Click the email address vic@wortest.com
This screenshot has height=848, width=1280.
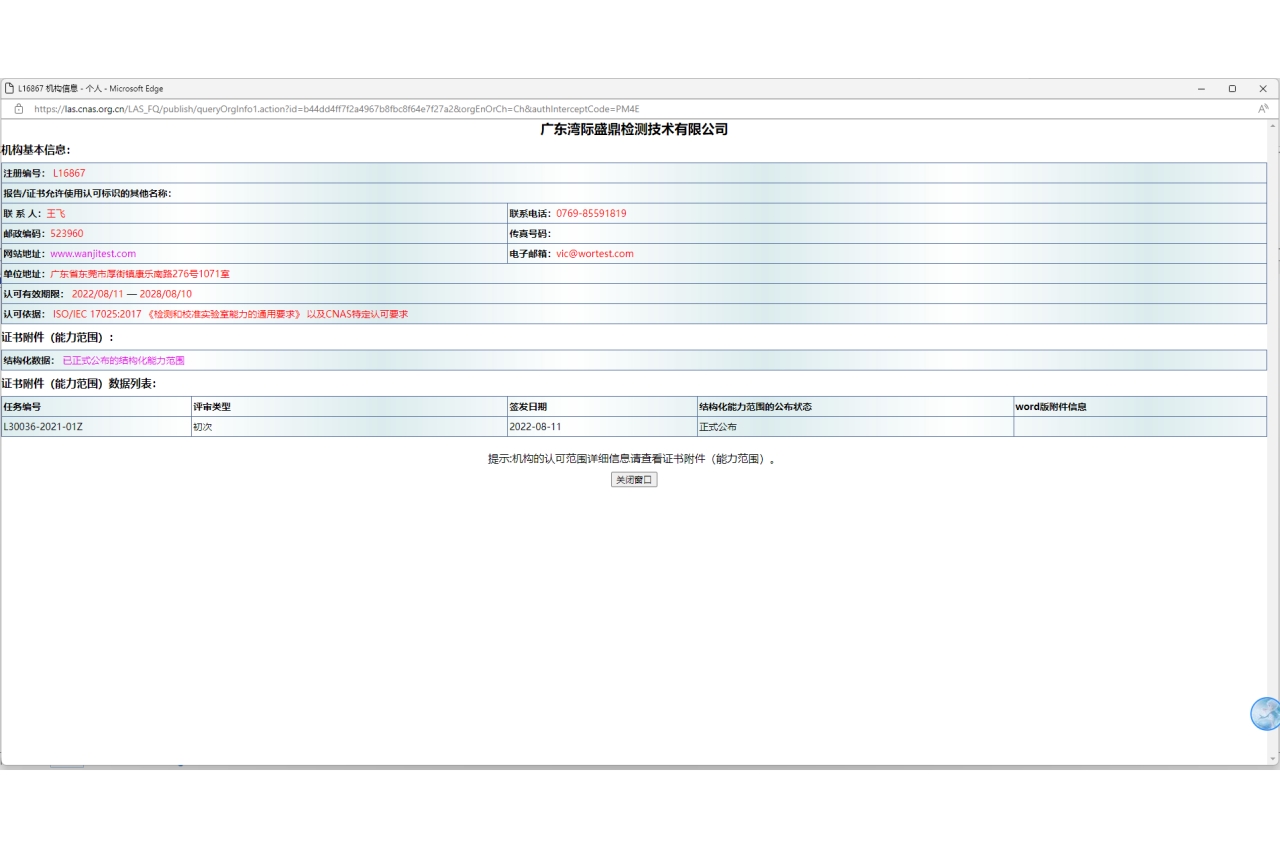(595, 254)
